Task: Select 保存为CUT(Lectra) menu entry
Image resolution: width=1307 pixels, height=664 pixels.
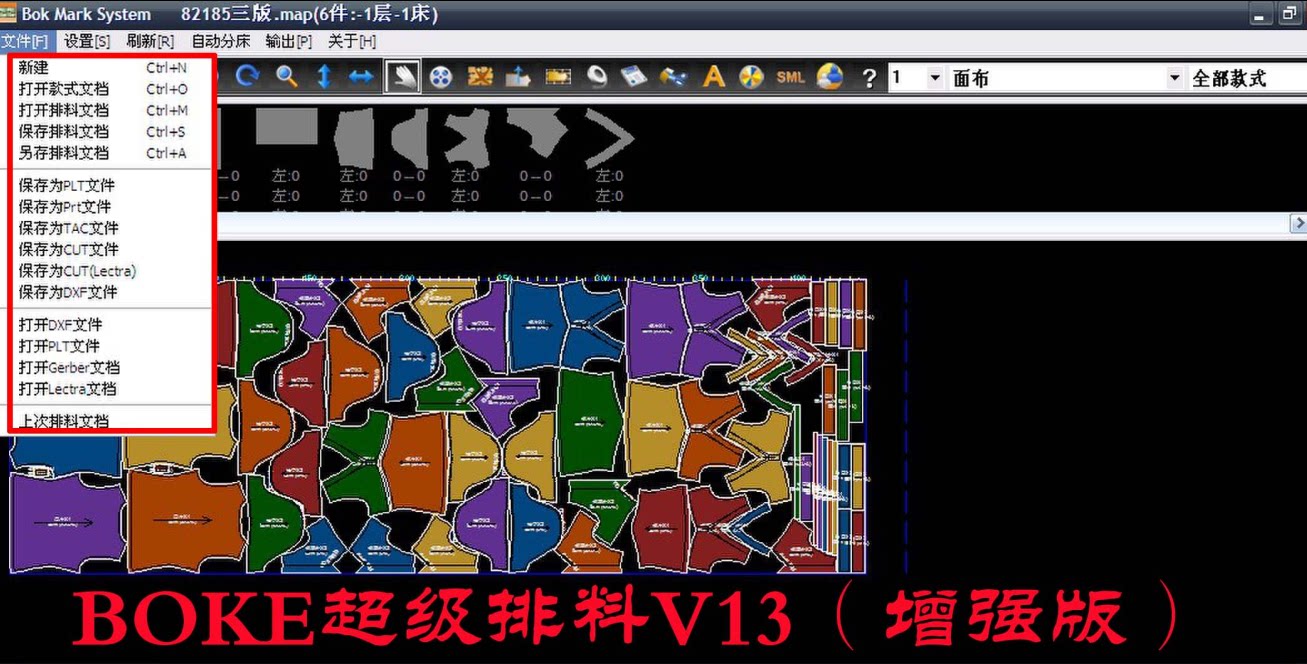Action: coord(111,271)
